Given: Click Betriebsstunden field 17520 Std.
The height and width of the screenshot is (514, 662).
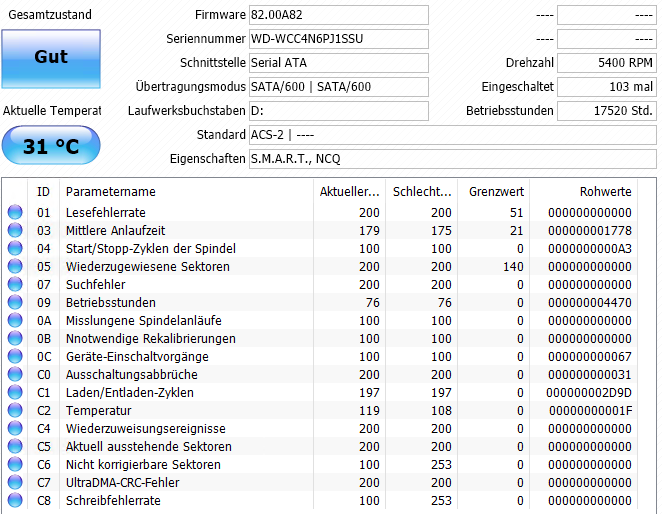Looking at the screenshot, I should coord(607,111).
